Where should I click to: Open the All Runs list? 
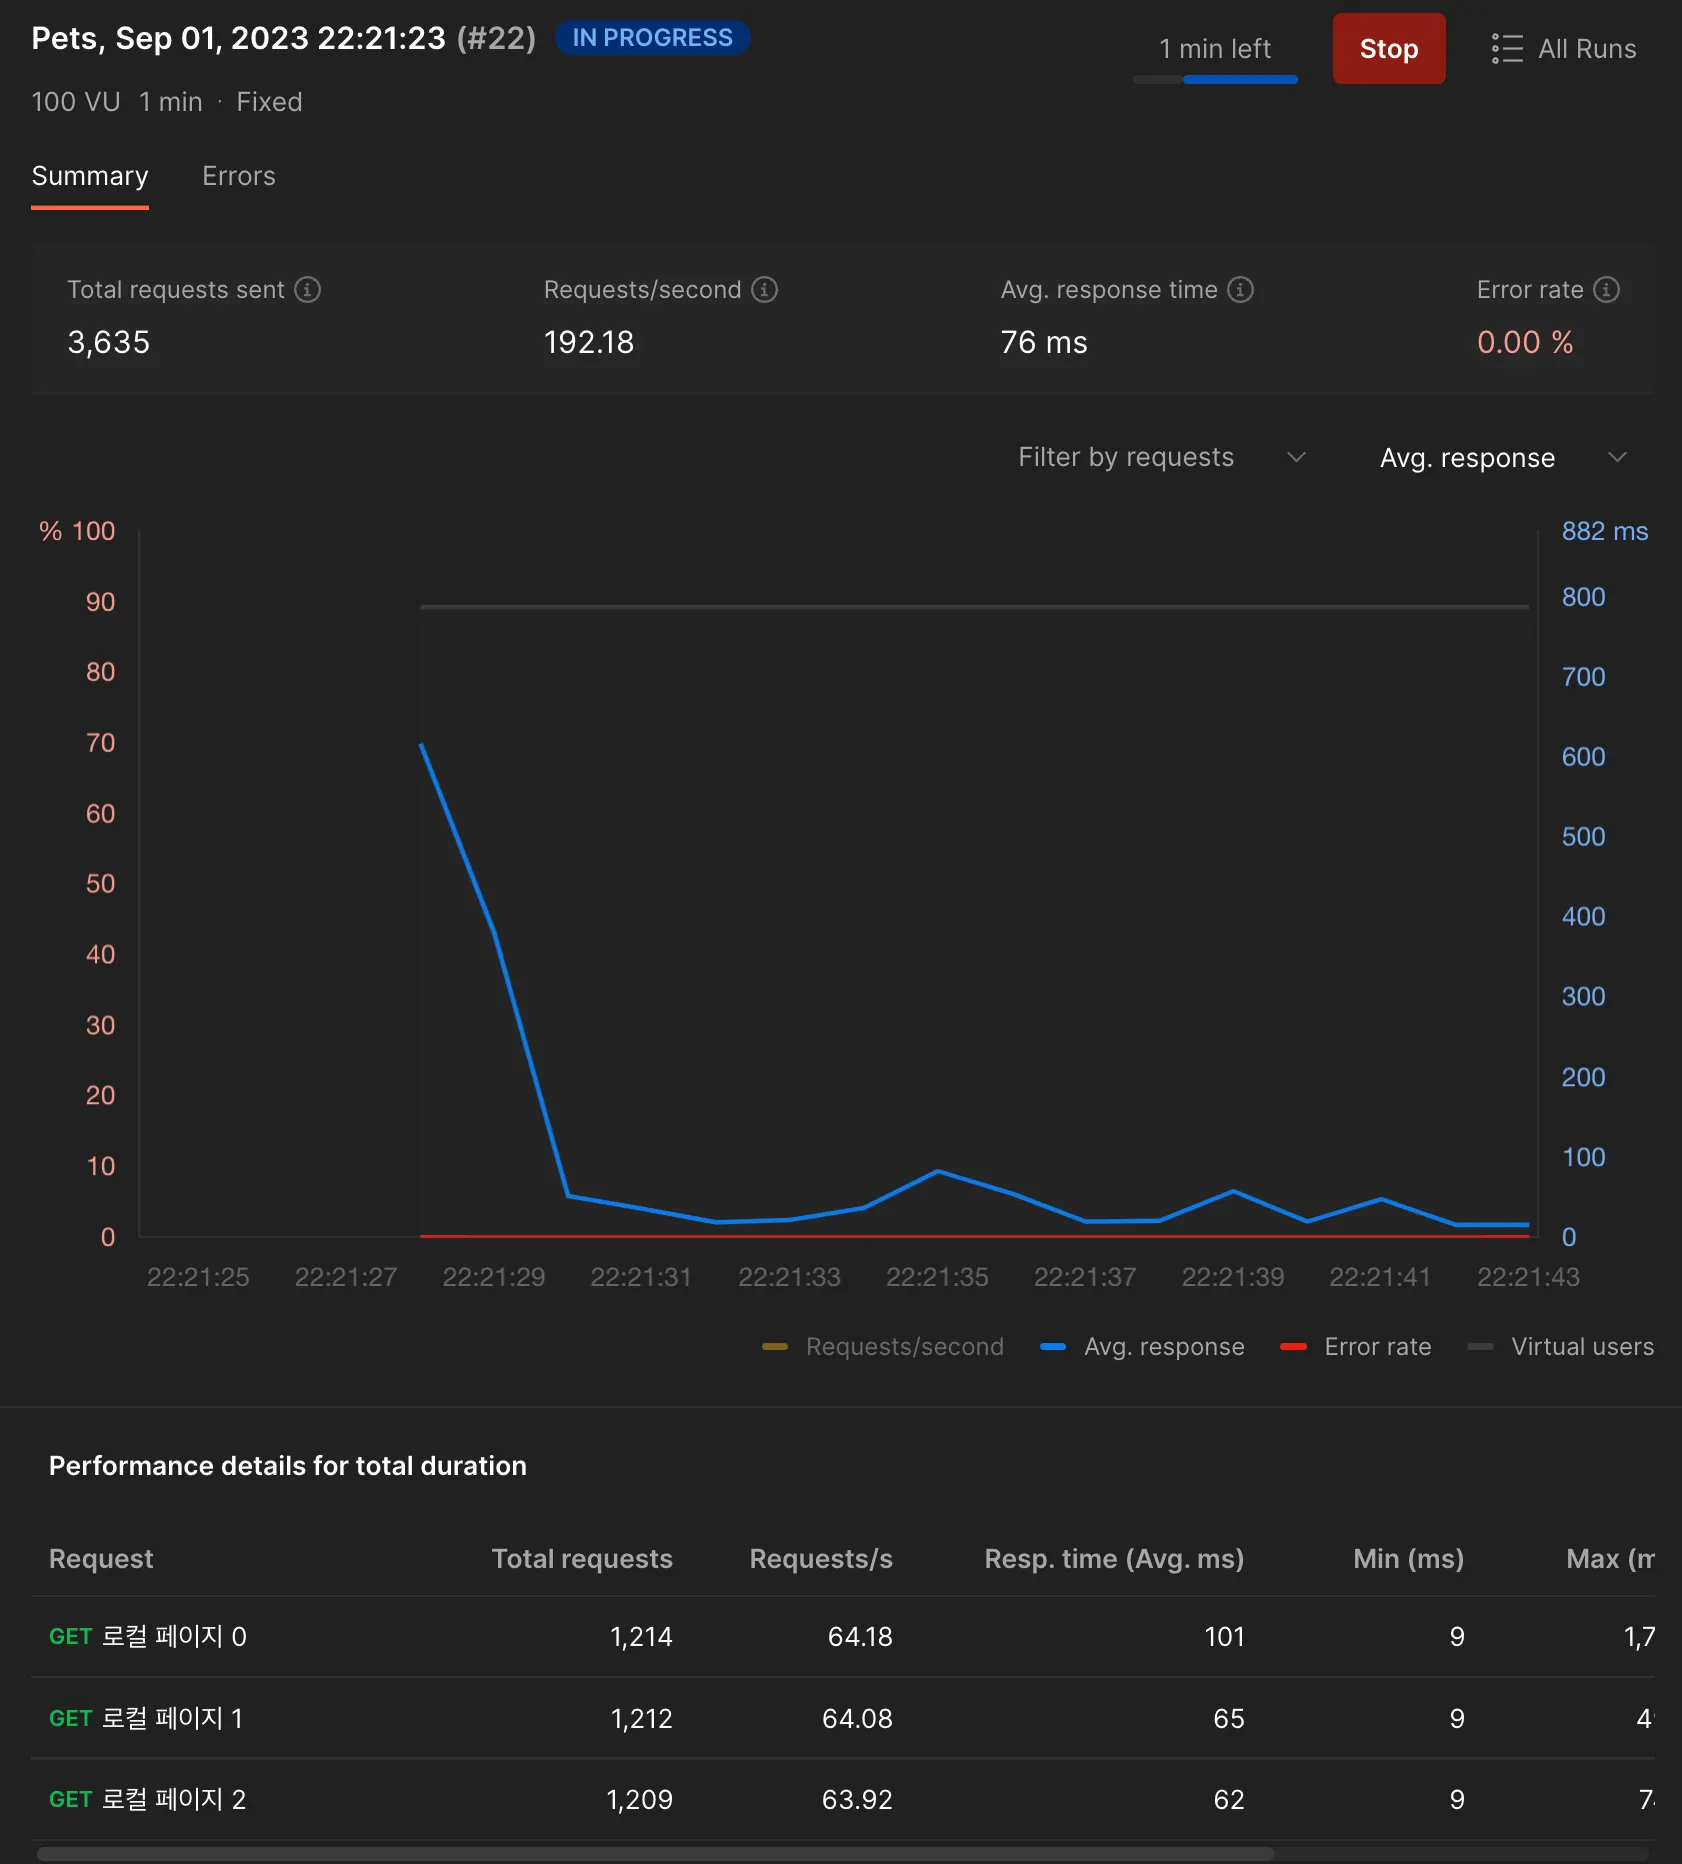click(x=1564, y=49)
